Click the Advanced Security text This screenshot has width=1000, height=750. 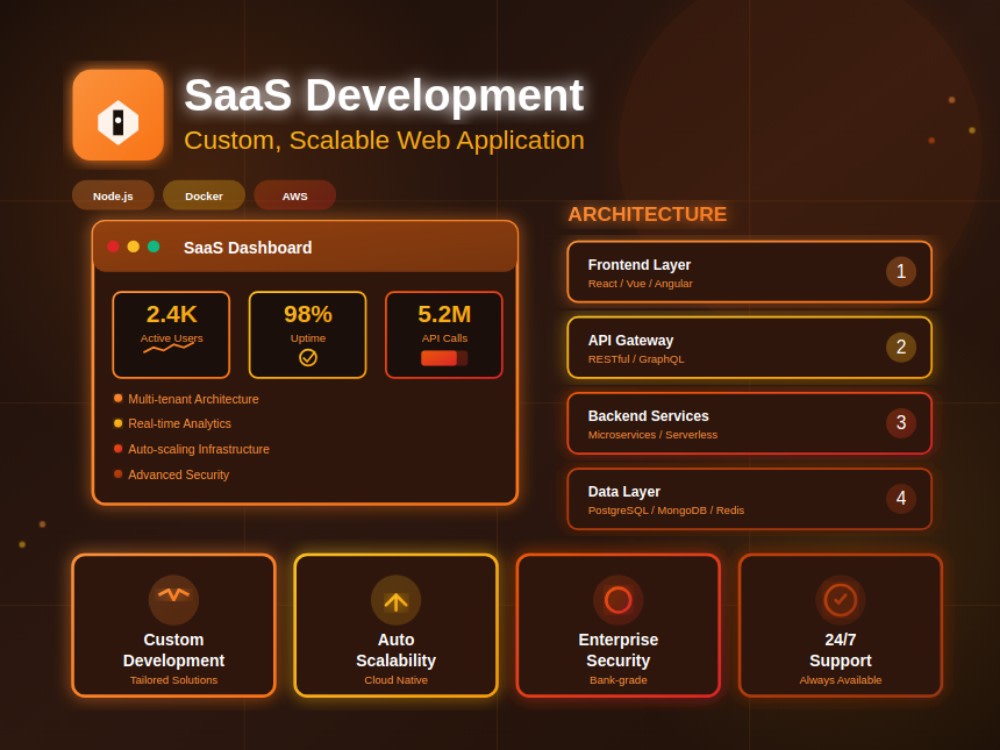[179, 474]
